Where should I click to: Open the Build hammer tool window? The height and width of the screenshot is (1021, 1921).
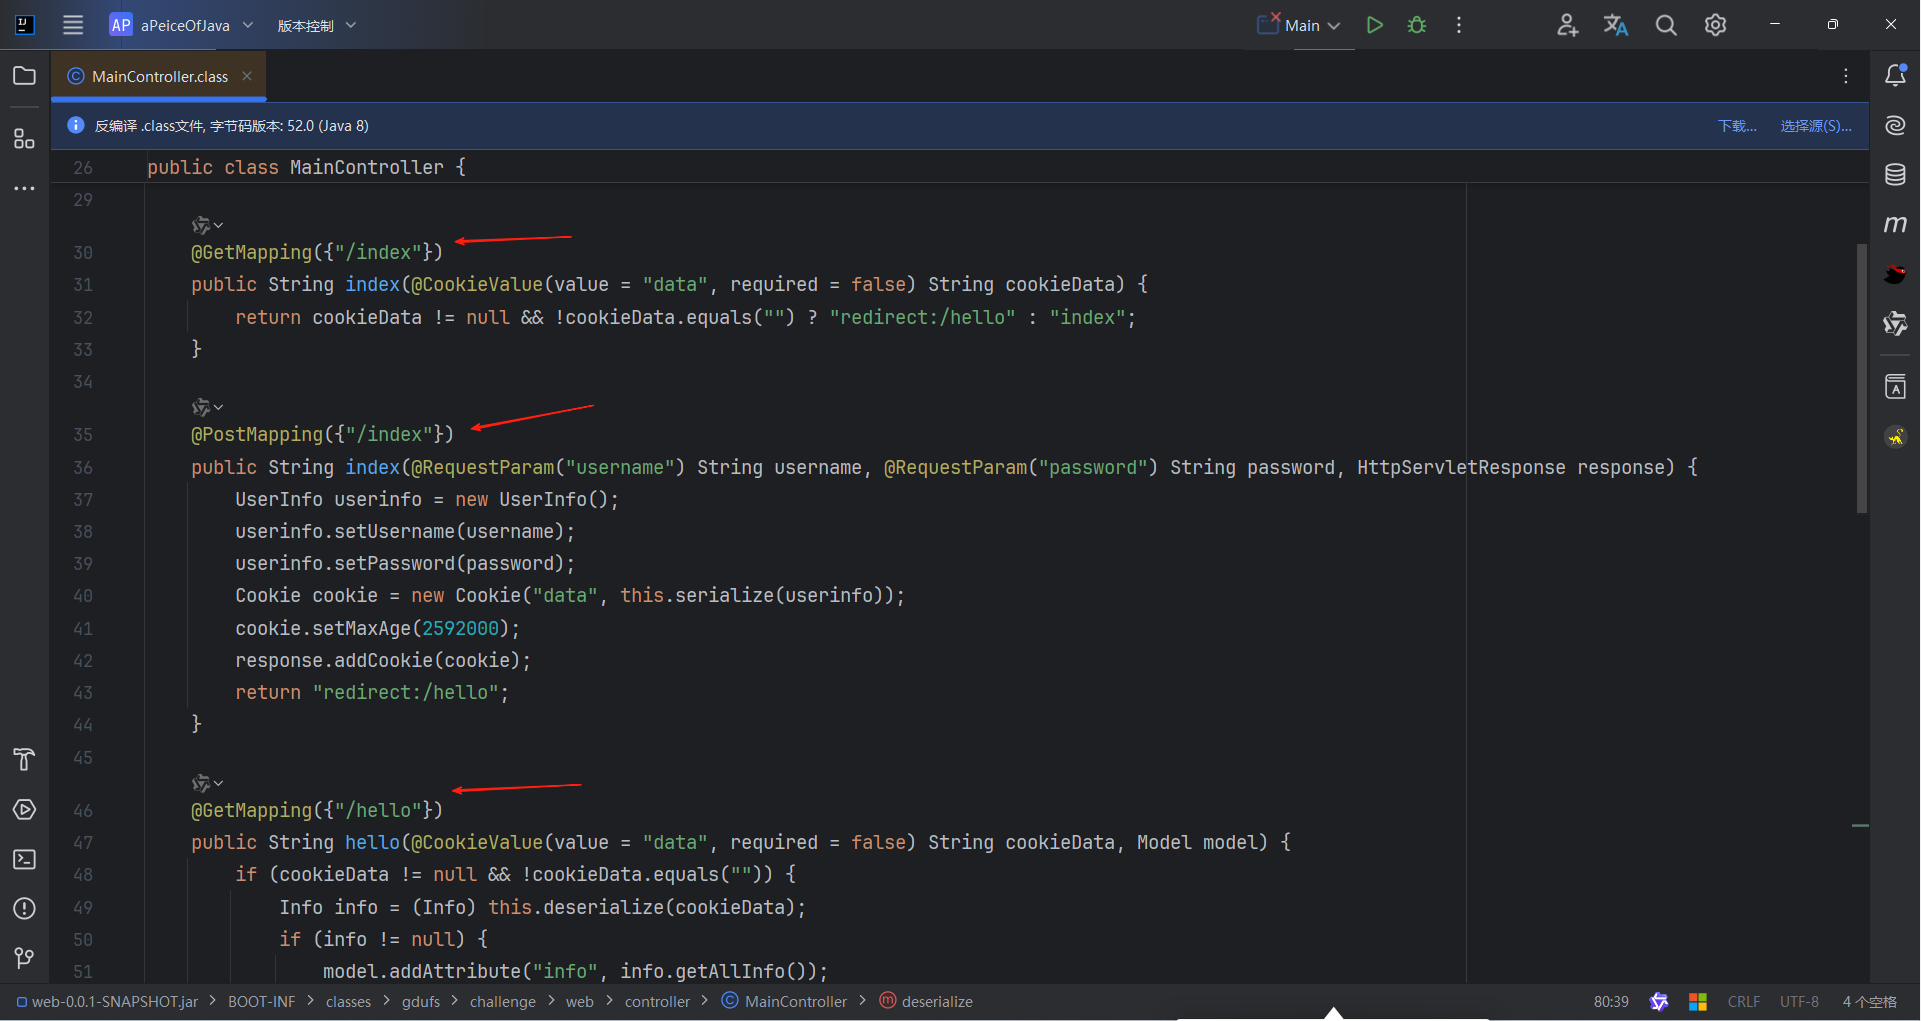pos(25,759)
